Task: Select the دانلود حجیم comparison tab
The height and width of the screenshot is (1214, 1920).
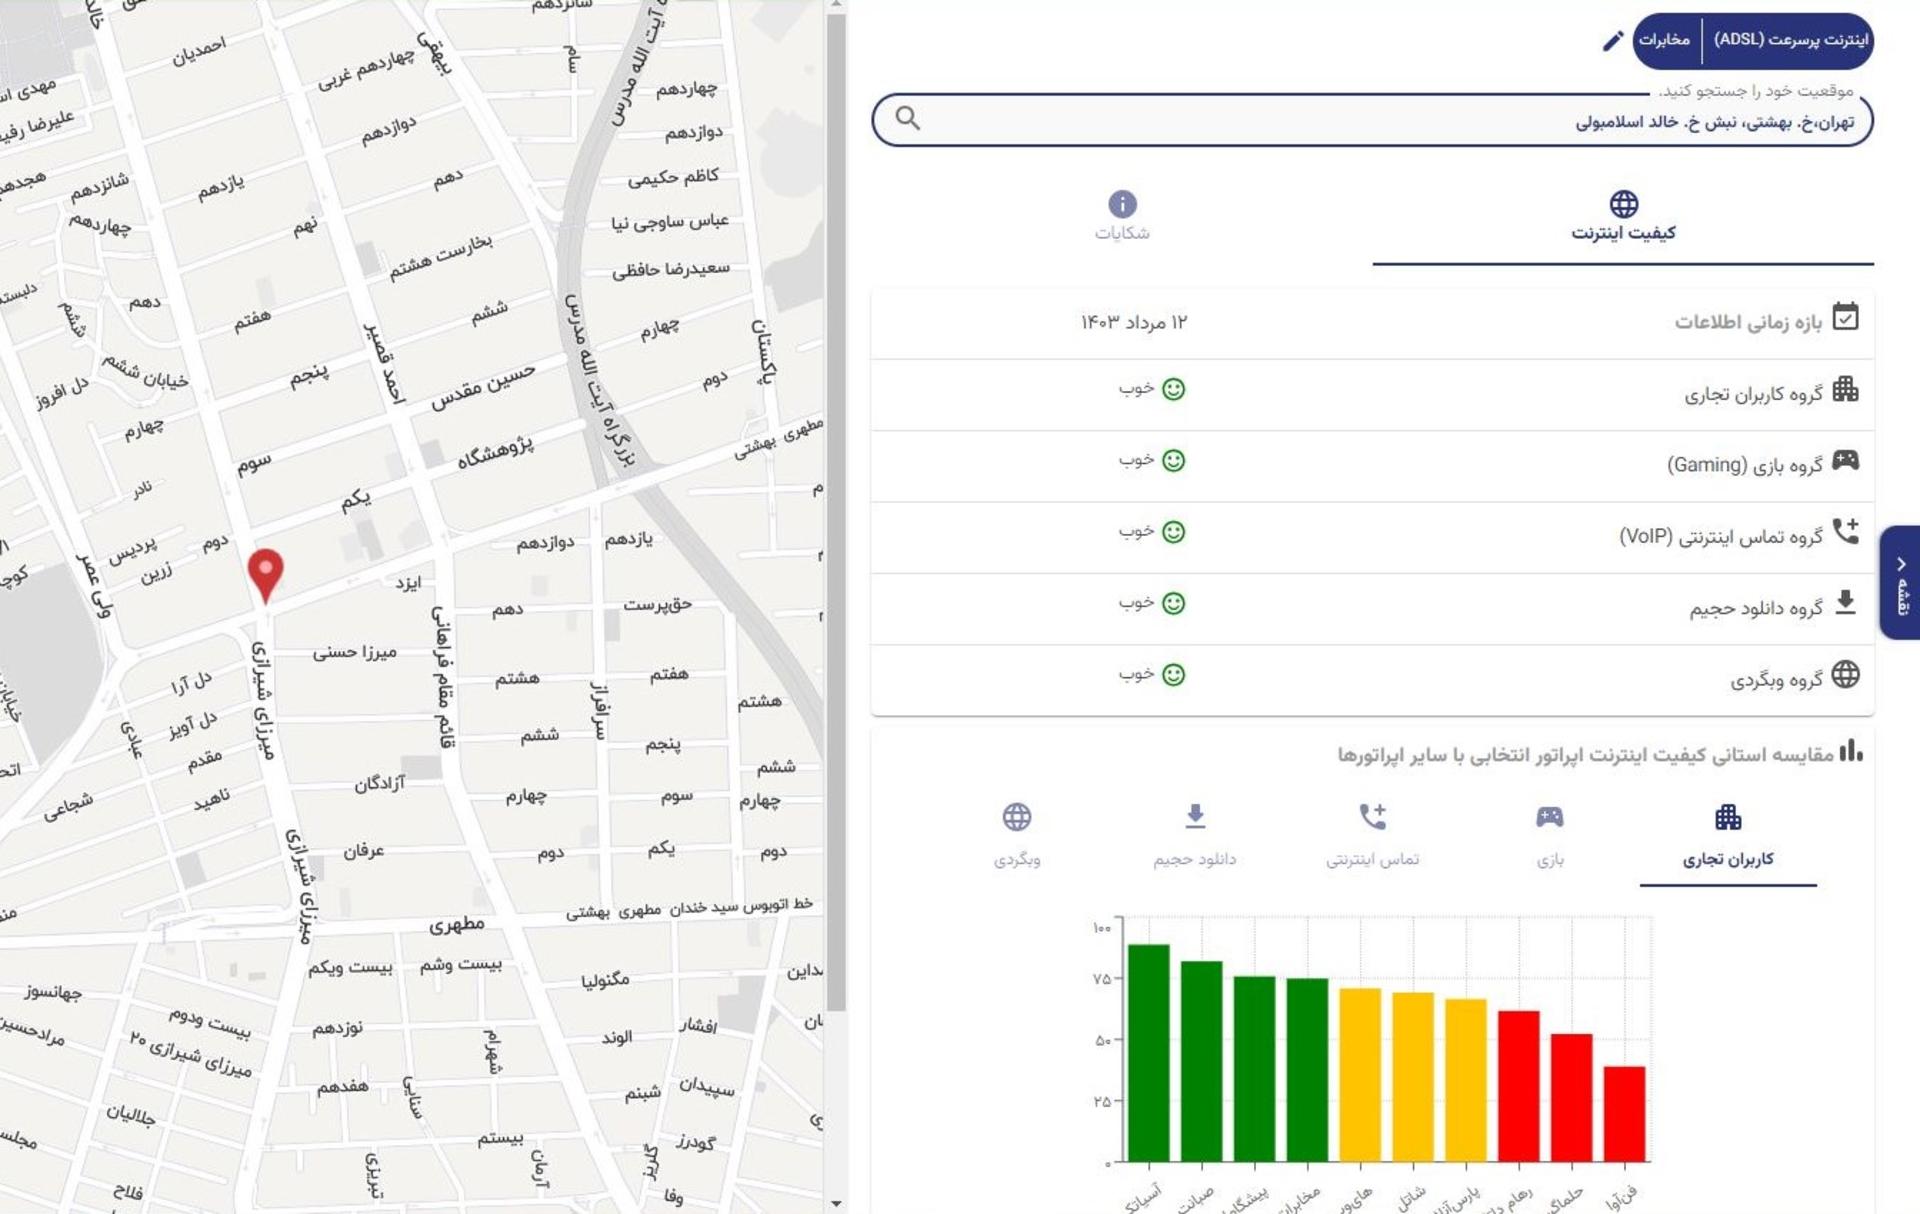Action: point(1195,836)
